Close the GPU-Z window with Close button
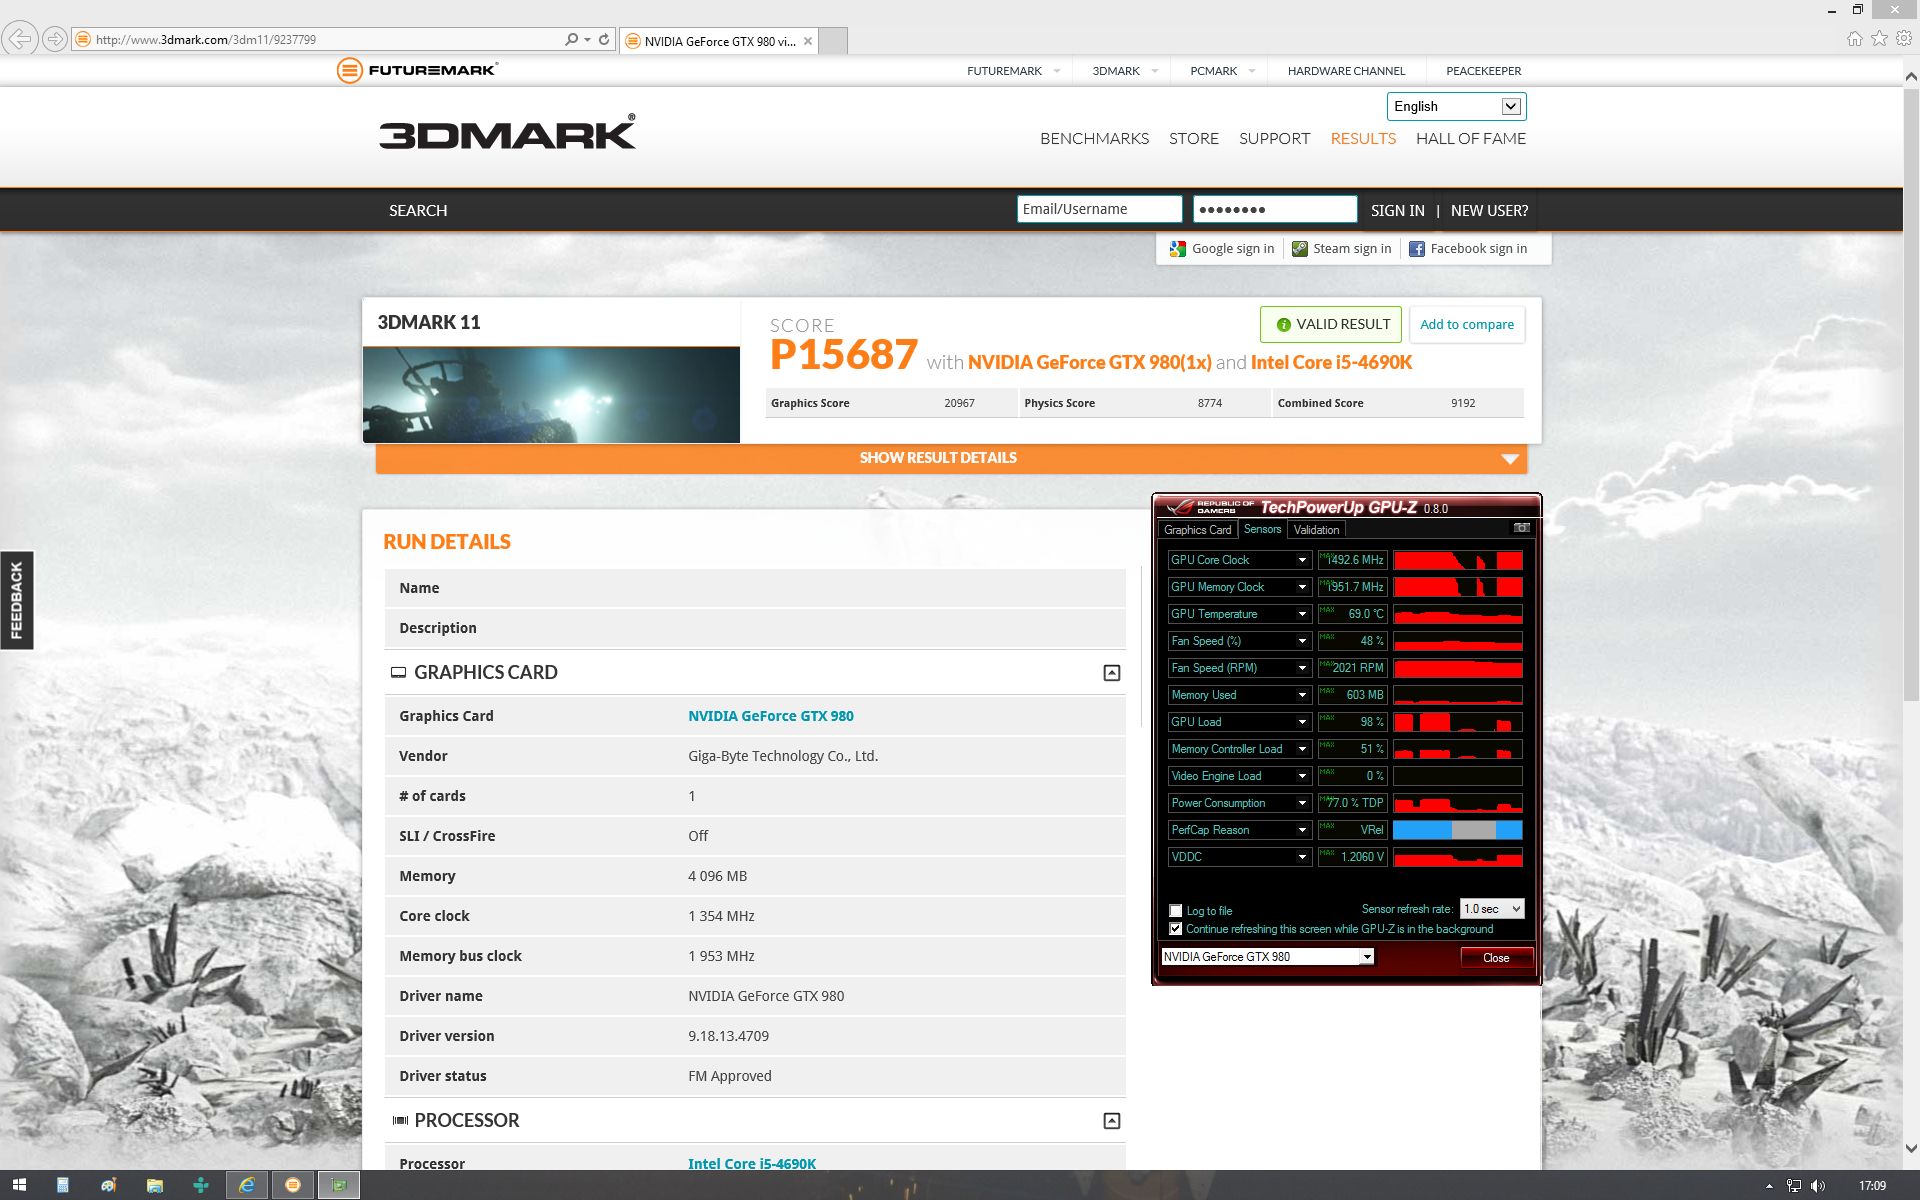The width and height of the screenshot is (1920, 1200). pyautogui.click(x=1496, y=957)
